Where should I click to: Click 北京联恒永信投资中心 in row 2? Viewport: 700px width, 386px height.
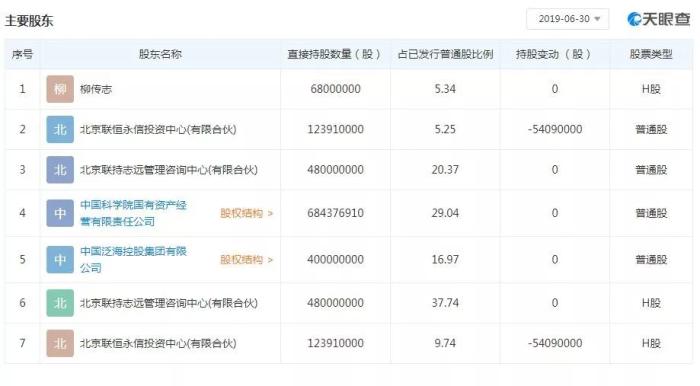158,129
